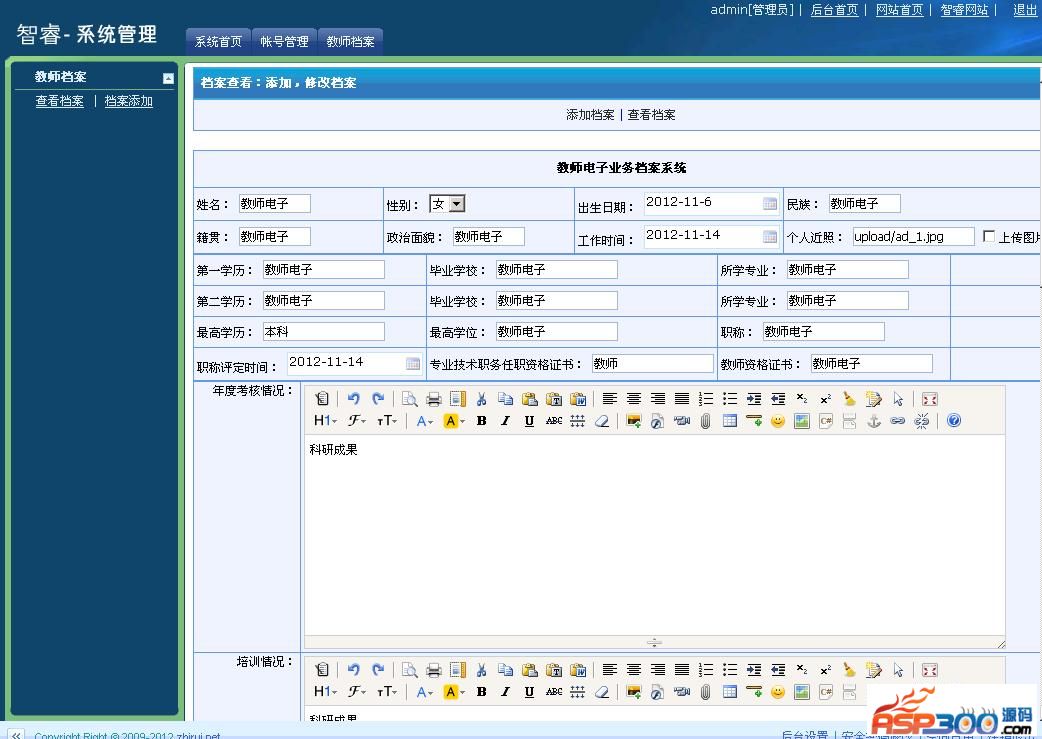Click insert emoticon in the 年度考核情况 editor

(x=777, y=421)
